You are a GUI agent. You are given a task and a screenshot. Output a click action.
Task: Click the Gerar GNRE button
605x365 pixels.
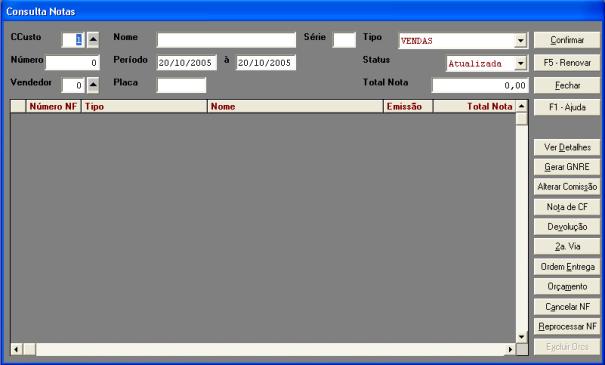coord(567,167)
